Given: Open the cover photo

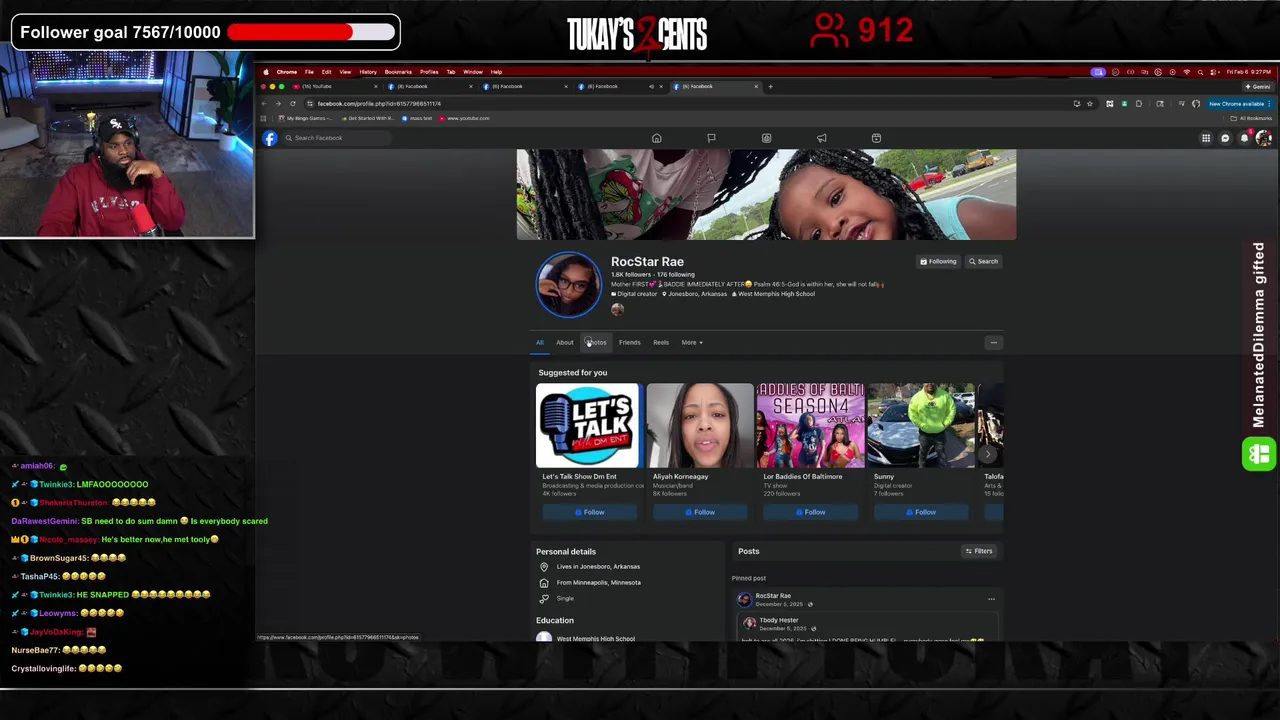Looking at the screenshot, I should 766,195.
